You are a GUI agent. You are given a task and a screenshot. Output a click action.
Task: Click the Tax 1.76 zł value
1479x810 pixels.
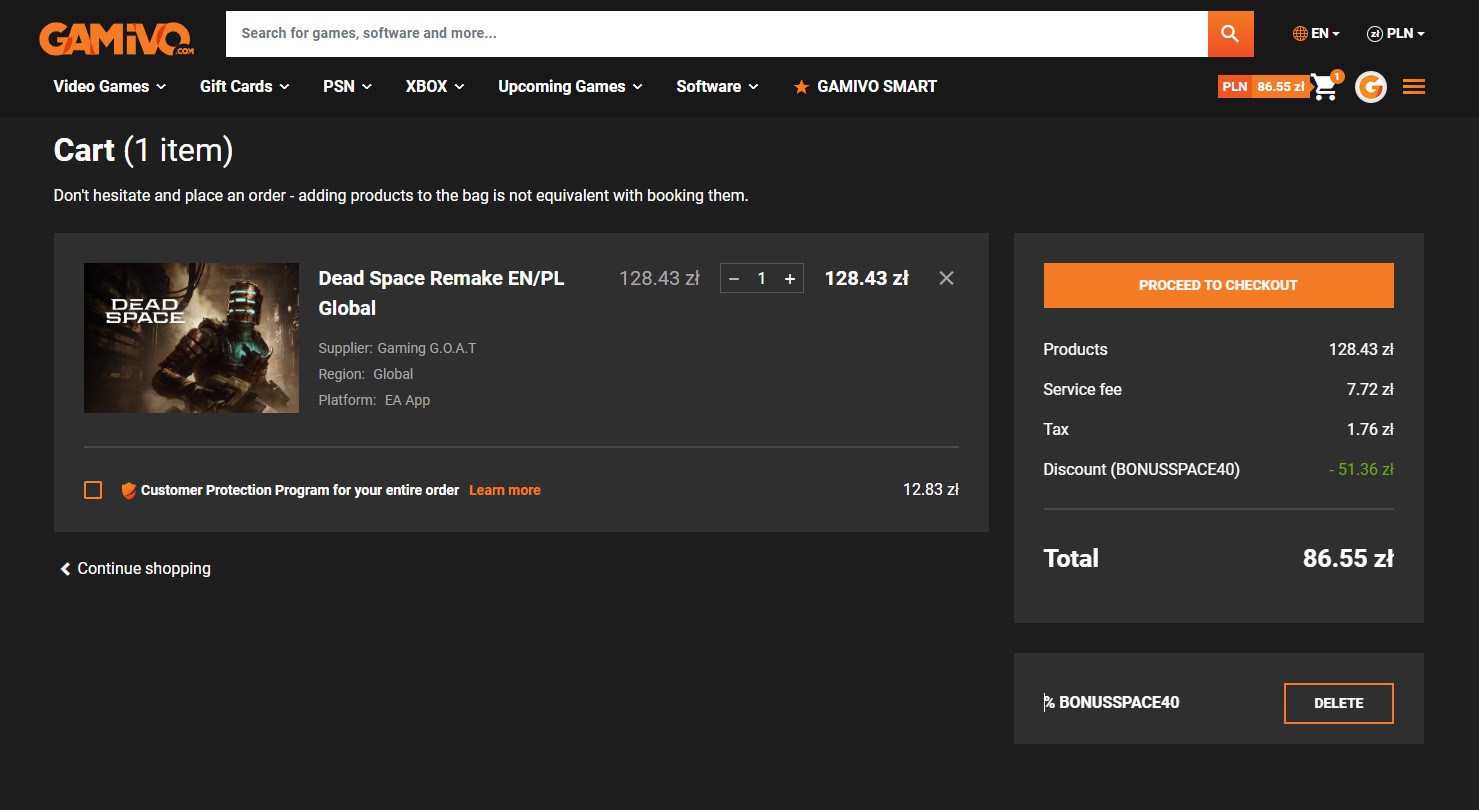1370,429
